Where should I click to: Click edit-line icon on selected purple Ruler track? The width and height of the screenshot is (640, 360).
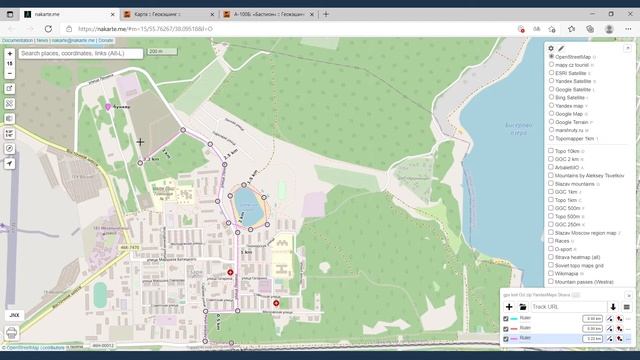609,339
